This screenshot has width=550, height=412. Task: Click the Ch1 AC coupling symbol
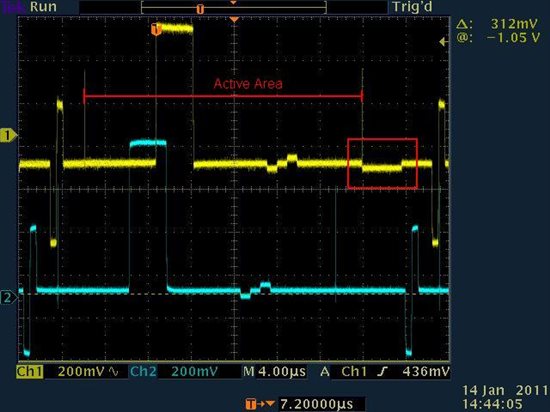tap(114, 372)
